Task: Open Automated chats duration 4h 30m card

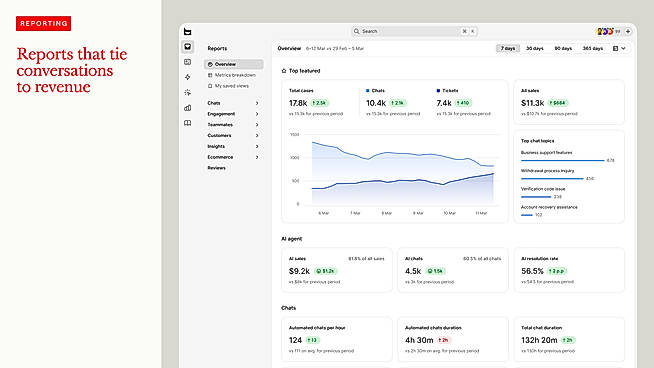Action: click(x=453, y=339)
